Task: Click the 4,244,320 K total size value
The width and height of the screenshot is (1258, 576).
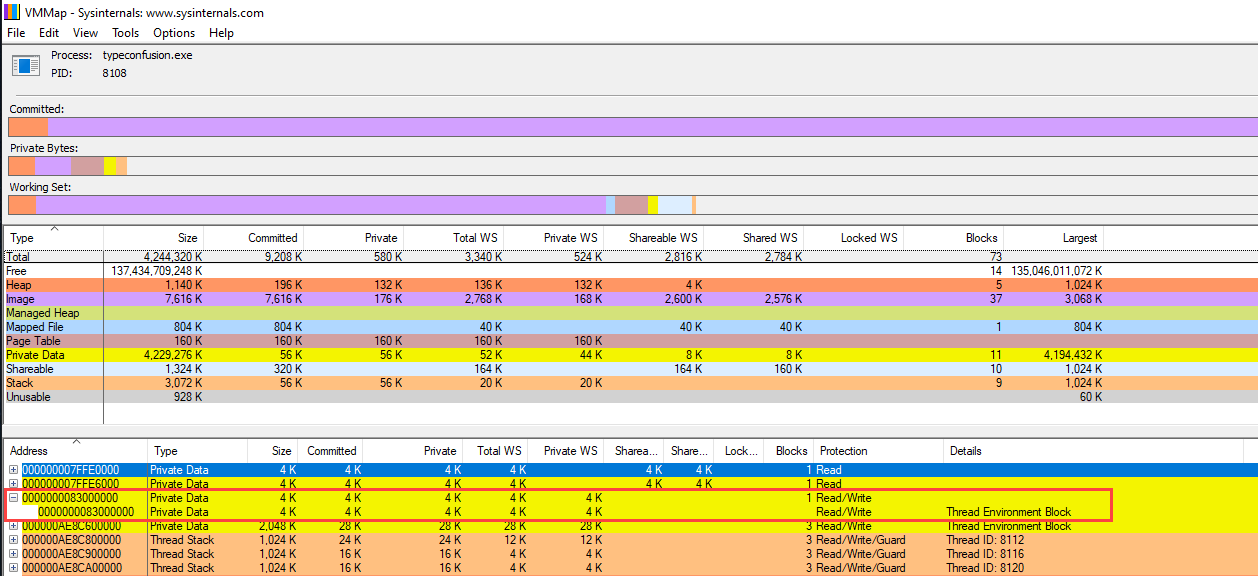Action: coord(171,257)
